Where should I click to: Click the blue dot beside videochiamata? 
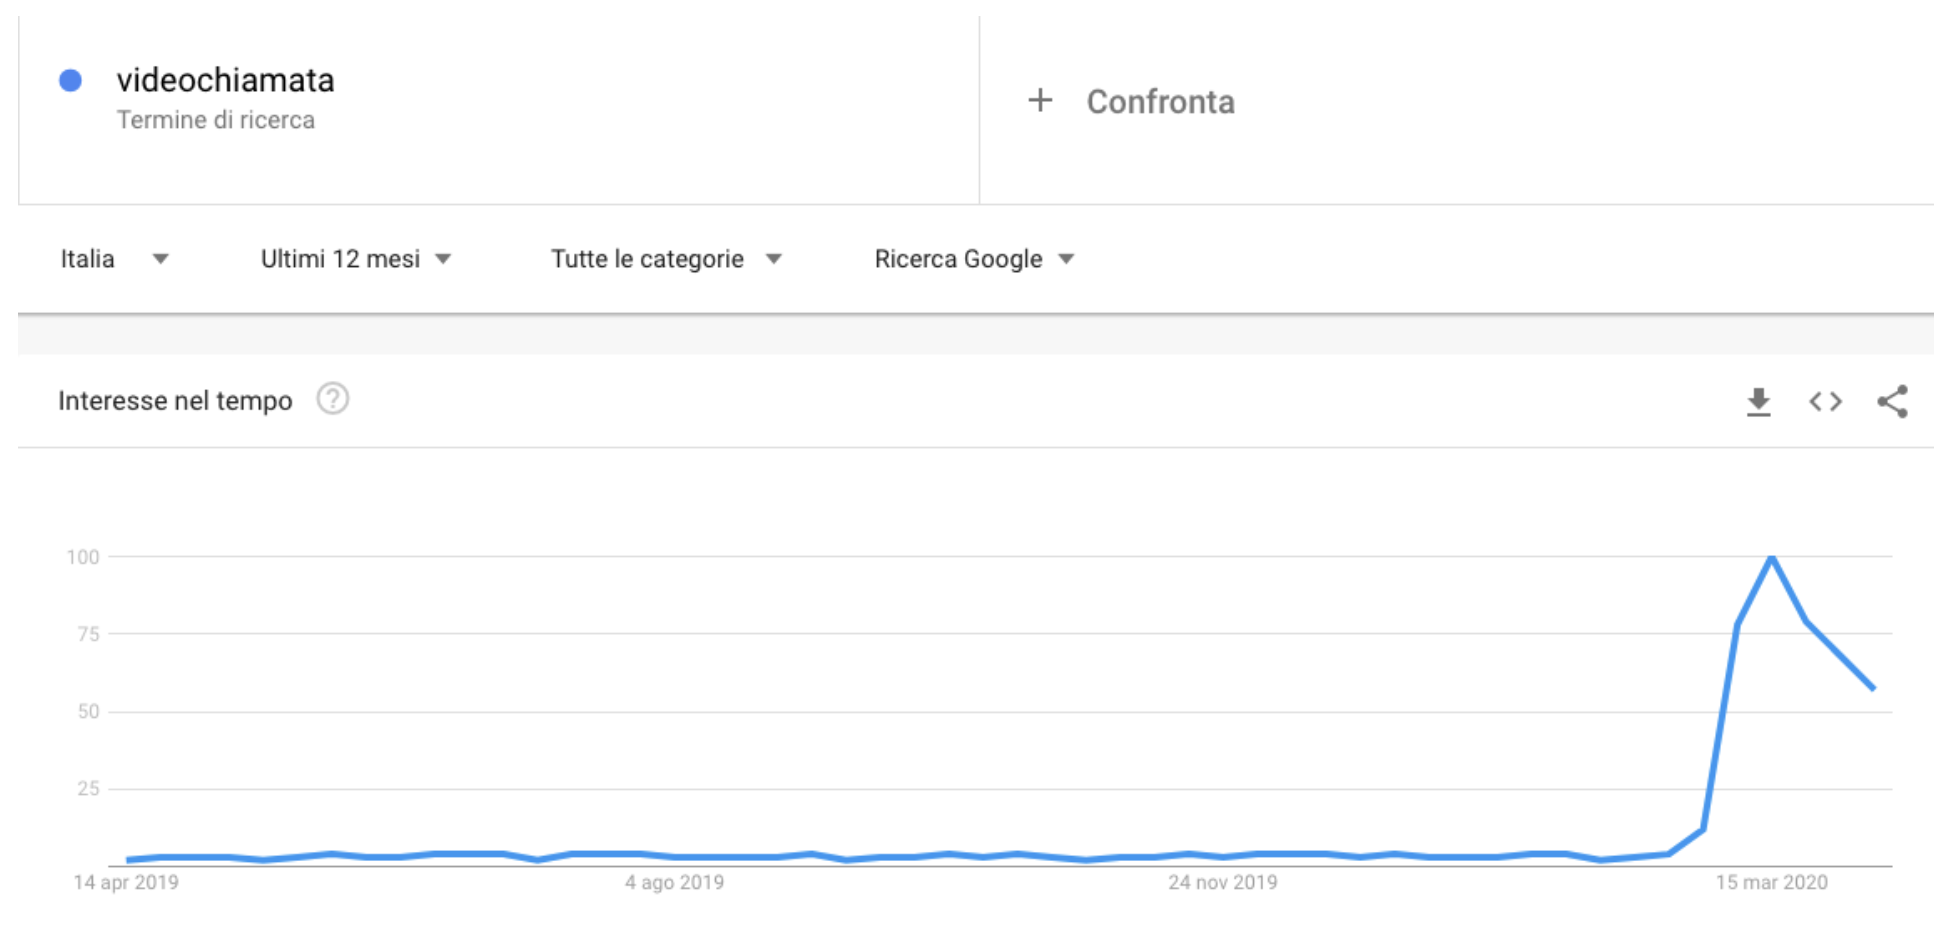tap(70, 80)
